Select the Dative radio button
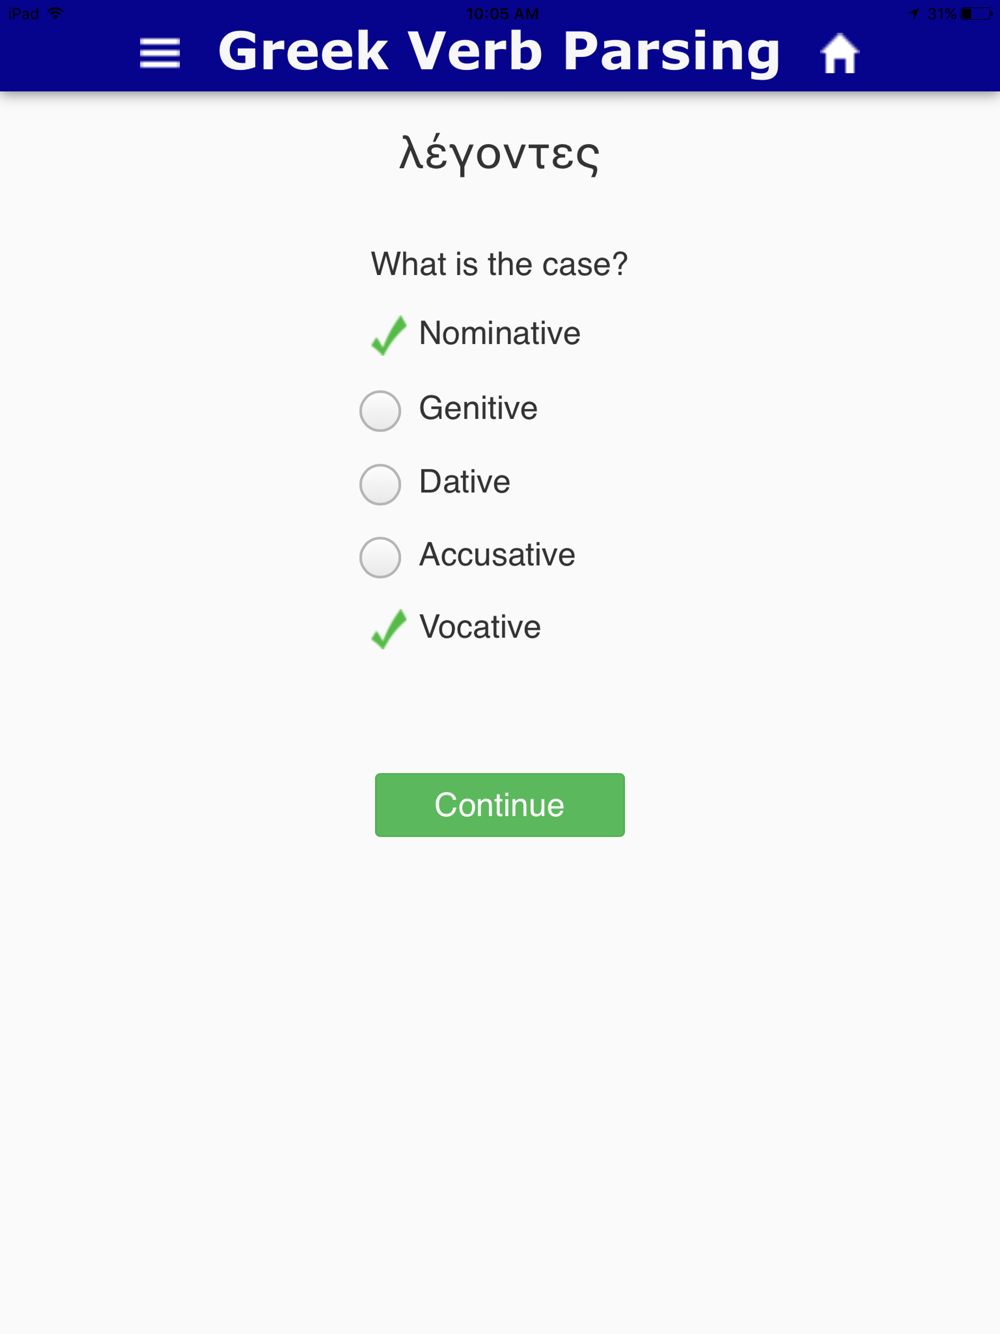 (380, 484)
